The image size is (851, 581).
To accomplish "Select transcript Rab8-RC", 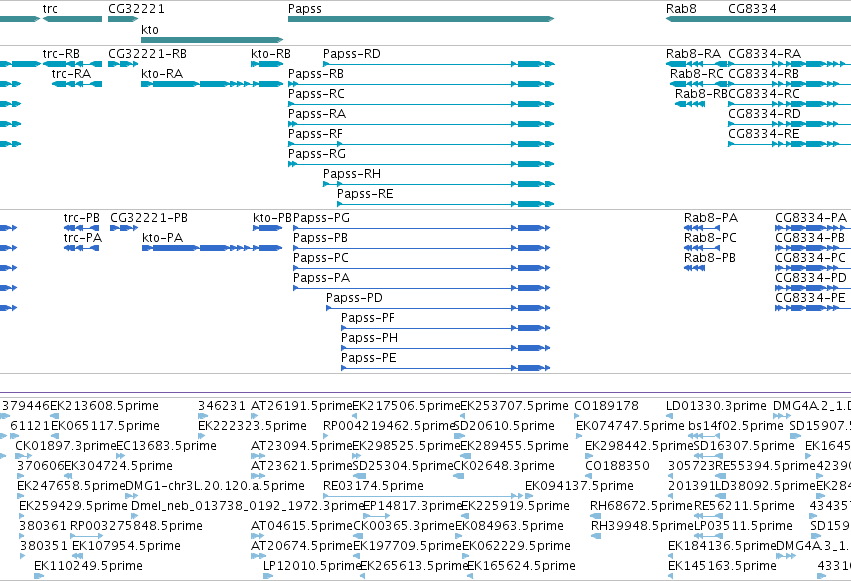I will pos(699,84).
